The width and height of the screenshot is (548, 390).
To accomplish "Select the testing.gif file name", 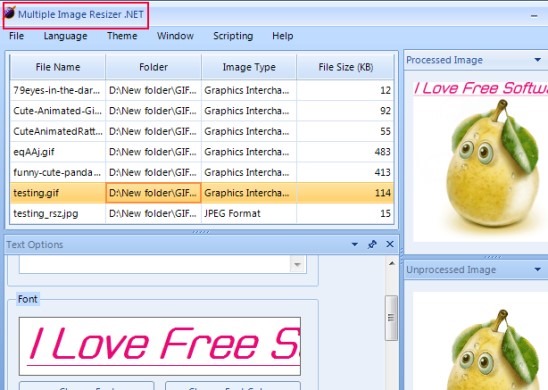I will (x=36, y=193).
